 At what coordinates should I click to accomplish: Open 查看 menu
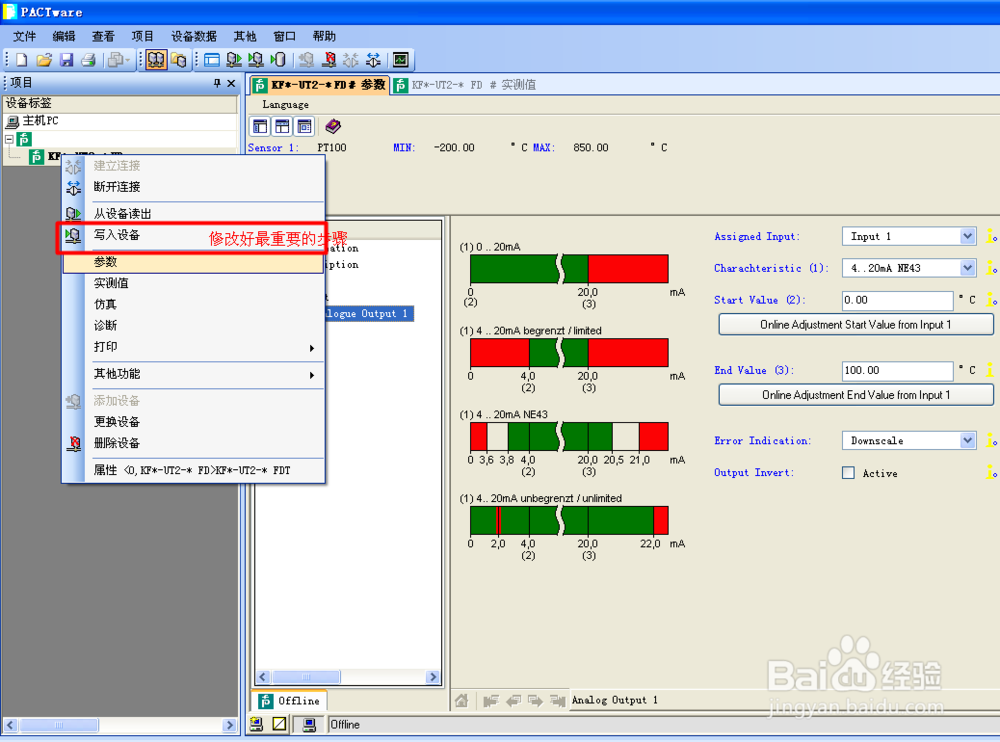[103, 36]
